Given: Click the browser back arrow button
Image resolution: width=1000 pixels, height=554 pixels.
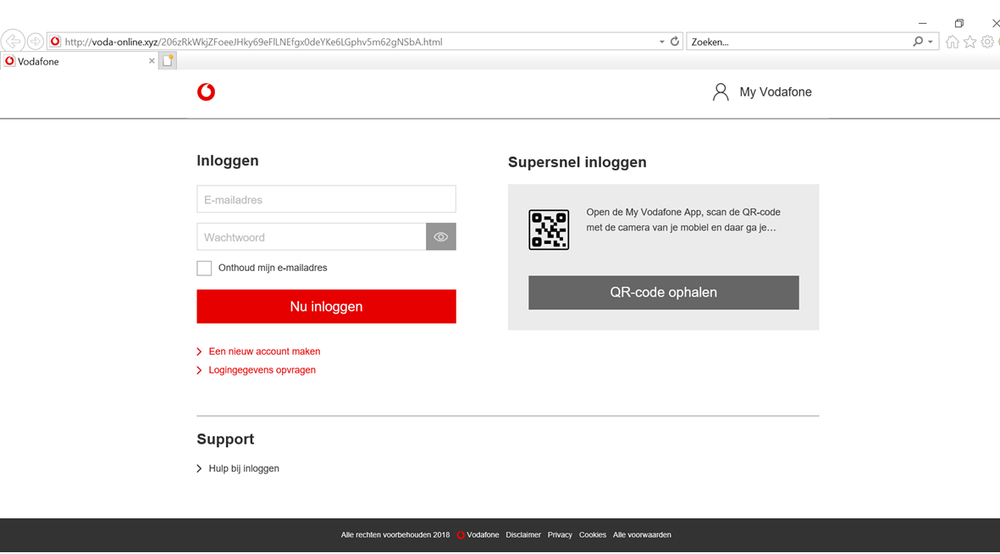Looking at the screenshot, I should pos(13,41).
